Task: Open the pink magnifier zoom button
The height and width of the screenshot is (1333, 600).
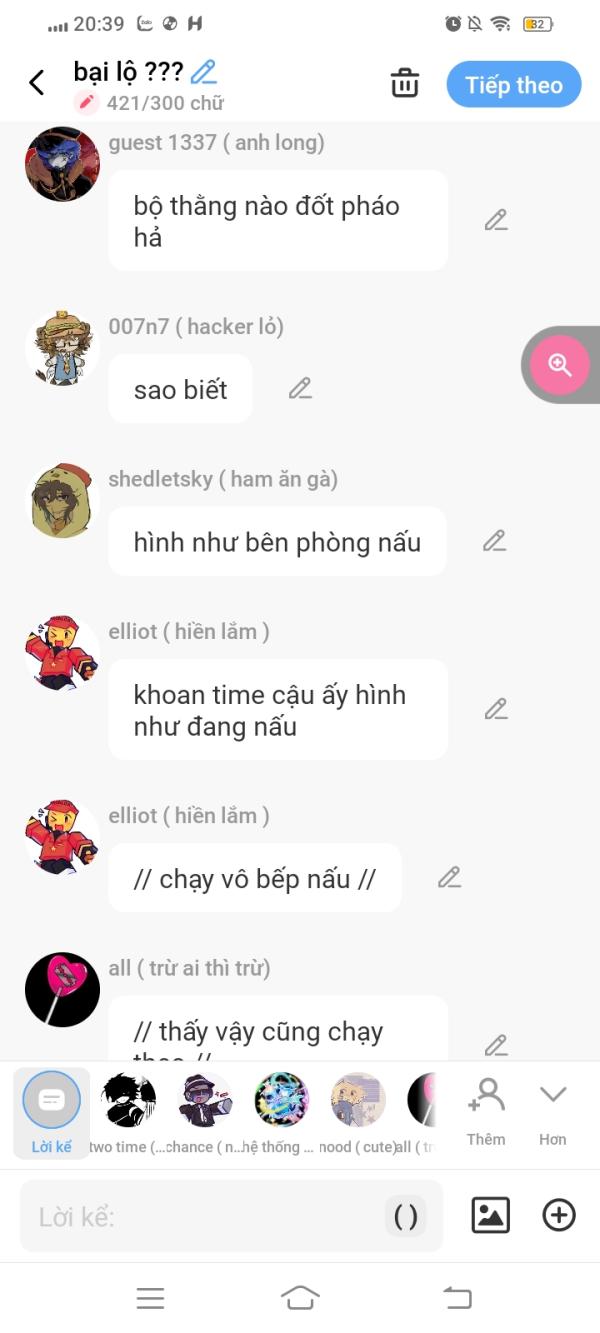Action: click(560, 365)
